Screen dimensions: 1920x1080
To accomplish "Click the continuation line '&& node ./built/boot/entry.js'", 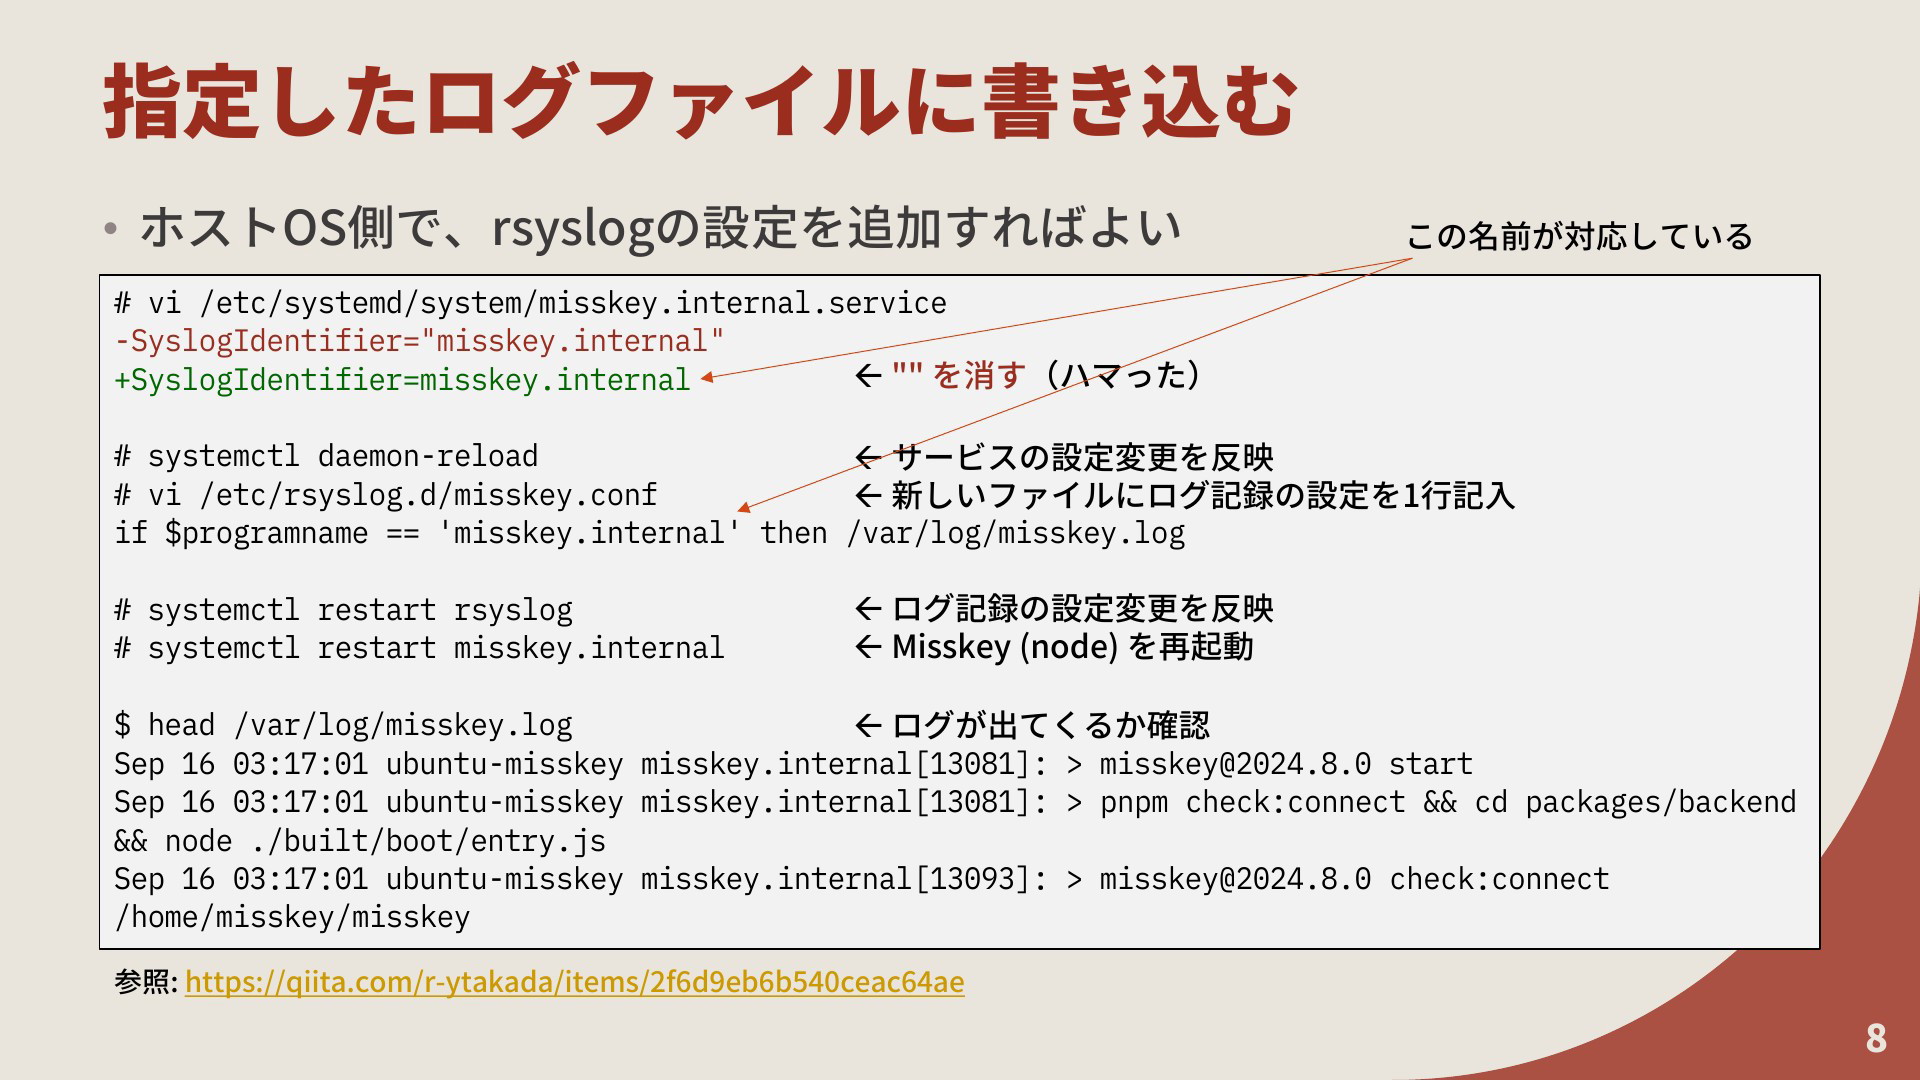I will [x=360, y=841].
